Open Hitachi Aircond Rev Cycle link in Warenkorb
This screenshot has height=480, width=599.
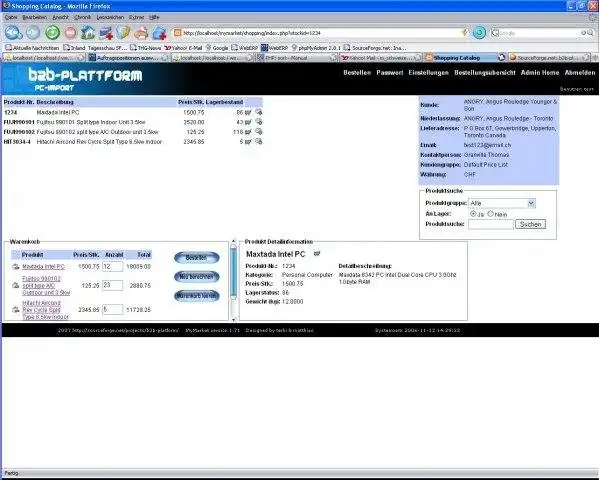click(x=45, y=310)
